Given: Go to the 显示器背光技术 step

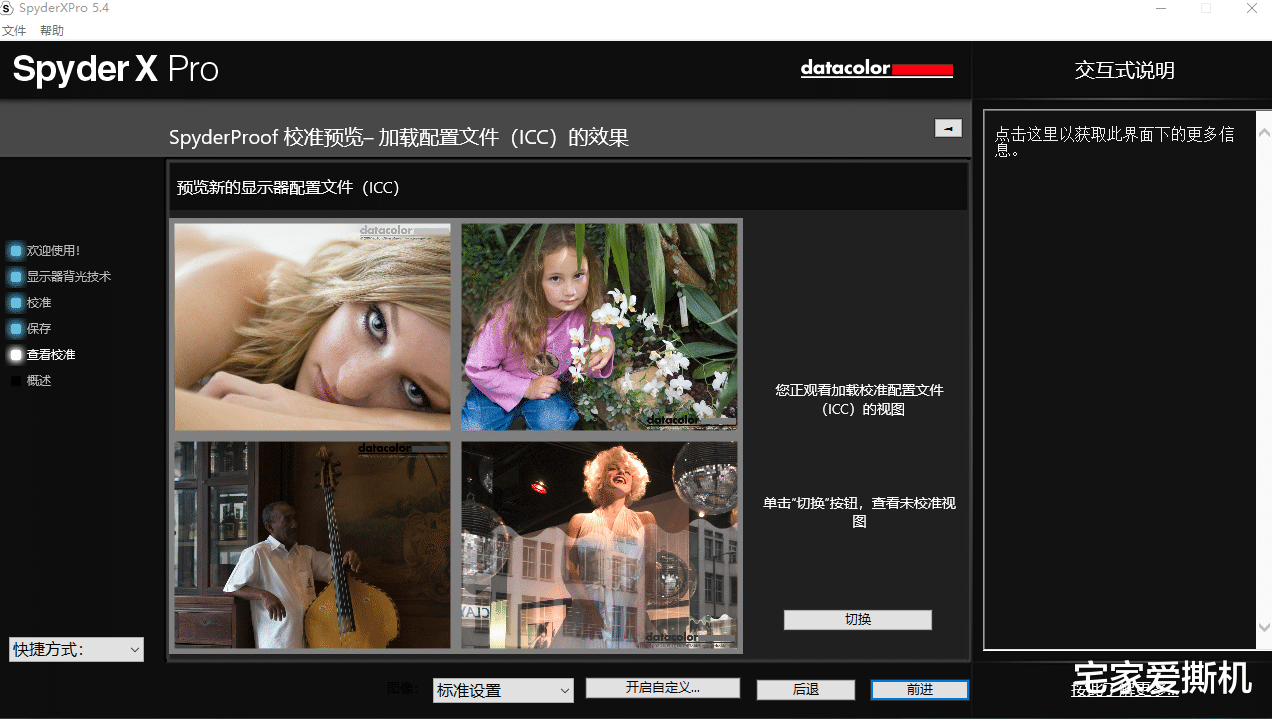Looking at the screenshot, I should coord(68,276).
